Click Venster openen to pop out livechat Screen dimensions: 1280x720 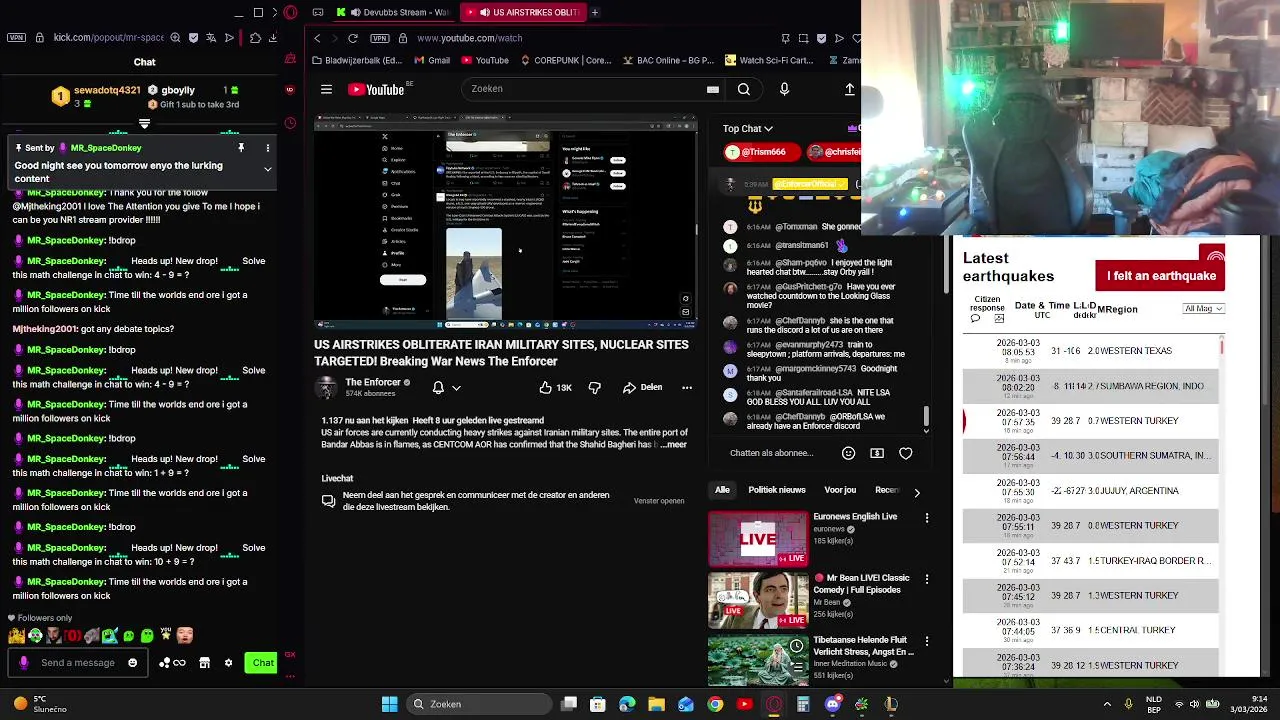(x=659, y=501)
